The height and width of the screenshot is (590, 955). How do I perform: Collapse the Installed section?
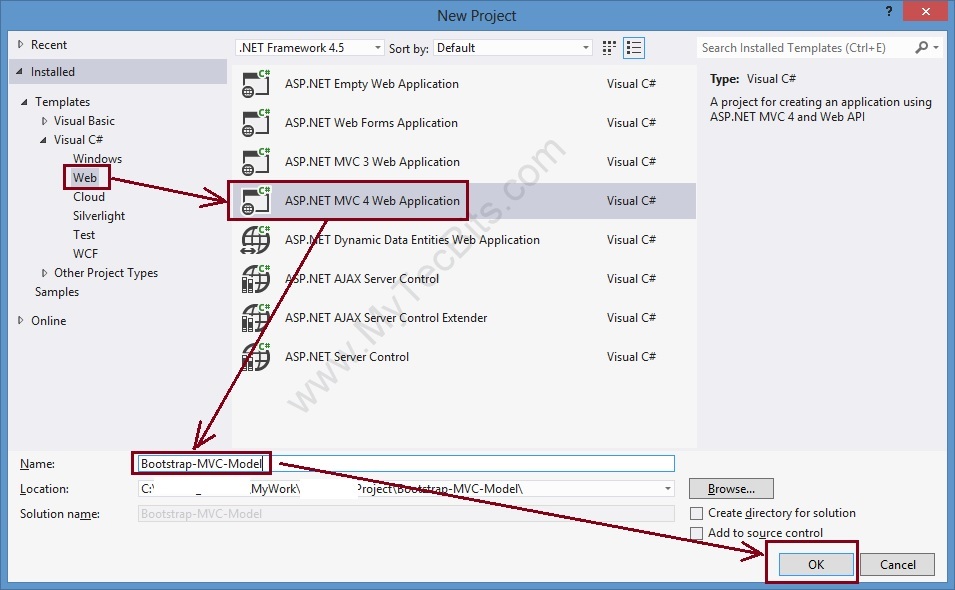[x=19, y=71]
